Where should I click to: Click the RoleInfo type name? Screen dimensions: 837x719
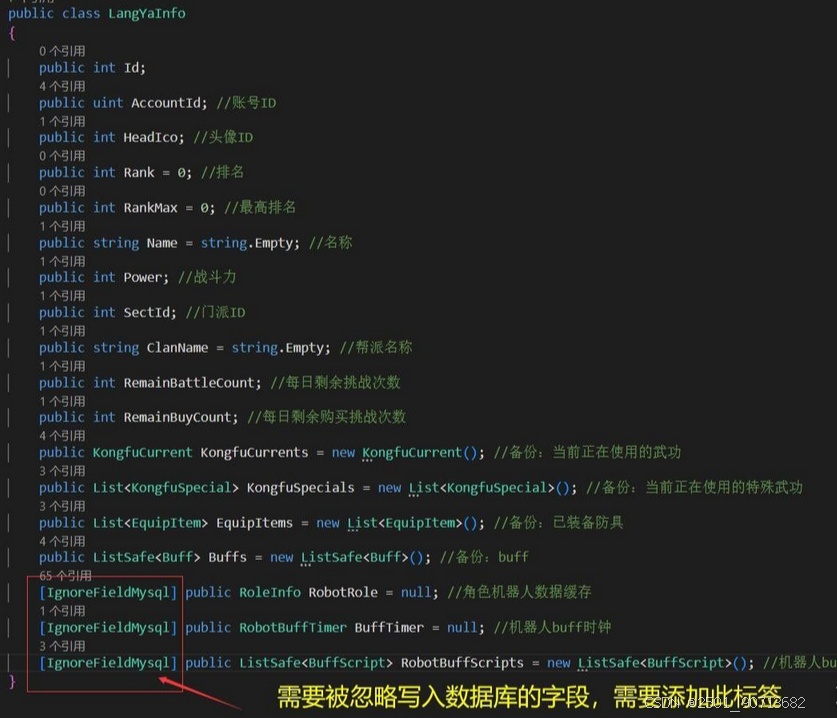270,592
